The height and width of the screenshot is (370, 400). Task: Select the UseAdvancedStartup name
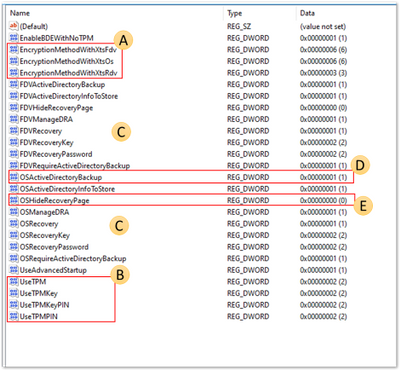(x=53, y=270)
